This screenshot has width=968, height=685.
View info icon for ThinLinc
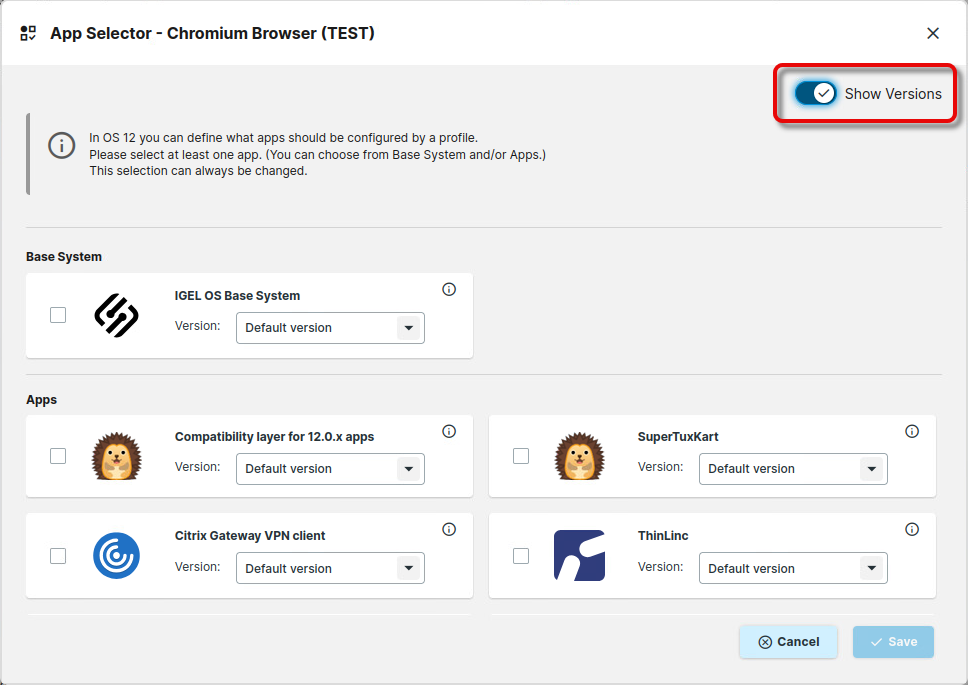(912, 530)
